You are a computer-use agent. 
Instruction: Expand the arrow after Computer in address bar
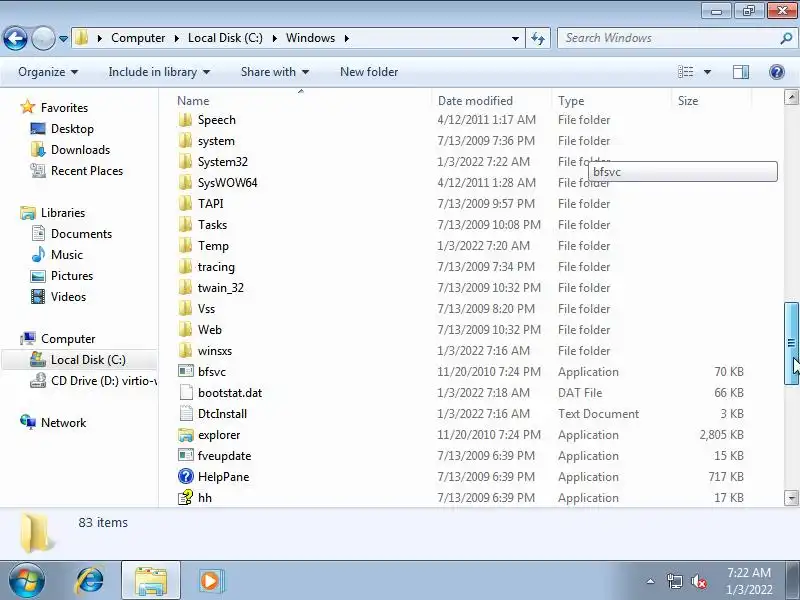[x=177, y=38]
